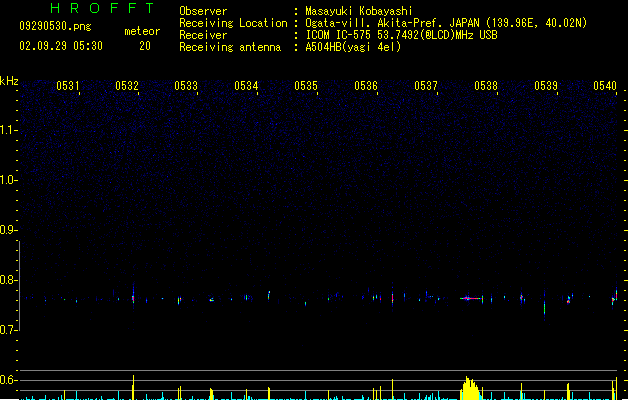Click the Observer field label
Screen dimensions: 629x400
203,11
